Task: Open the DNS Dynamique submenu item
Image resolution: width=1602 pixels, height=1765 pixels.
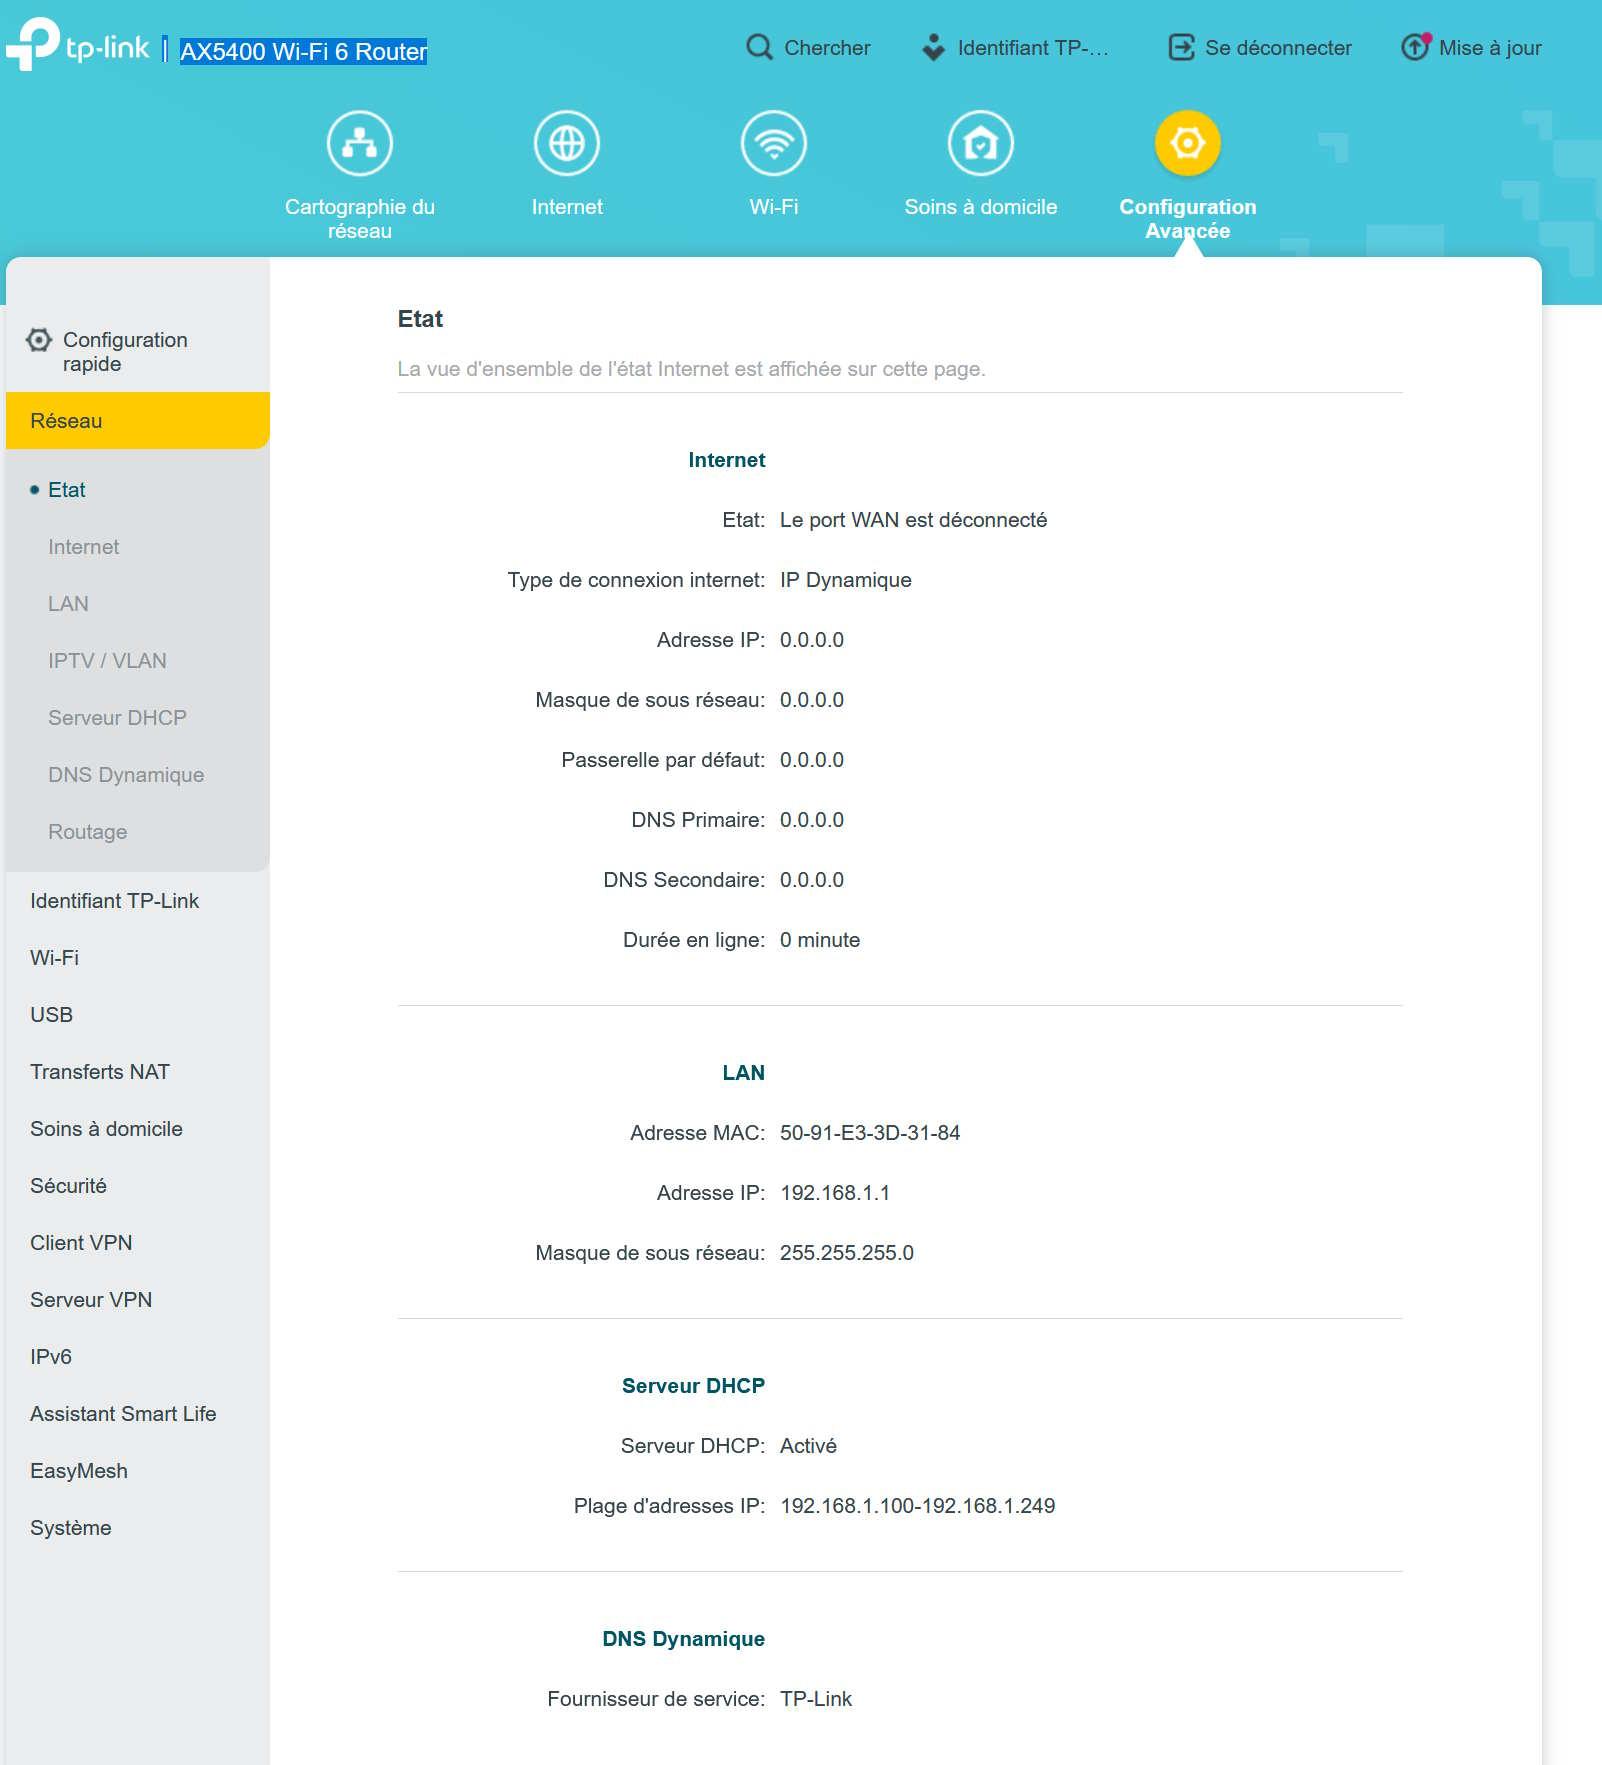Action: coord(126,775)
